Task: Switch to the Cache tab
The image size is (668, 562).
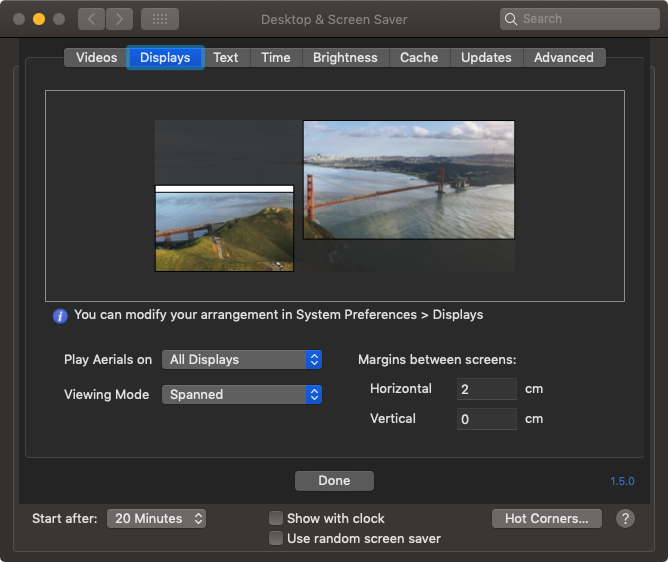Action: (x=419, y=58)
